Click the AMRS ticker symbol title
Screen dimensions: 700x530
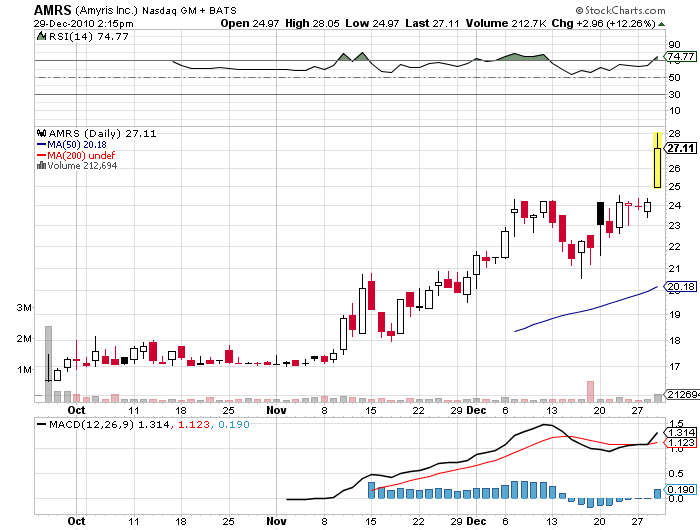click(53, 10)
